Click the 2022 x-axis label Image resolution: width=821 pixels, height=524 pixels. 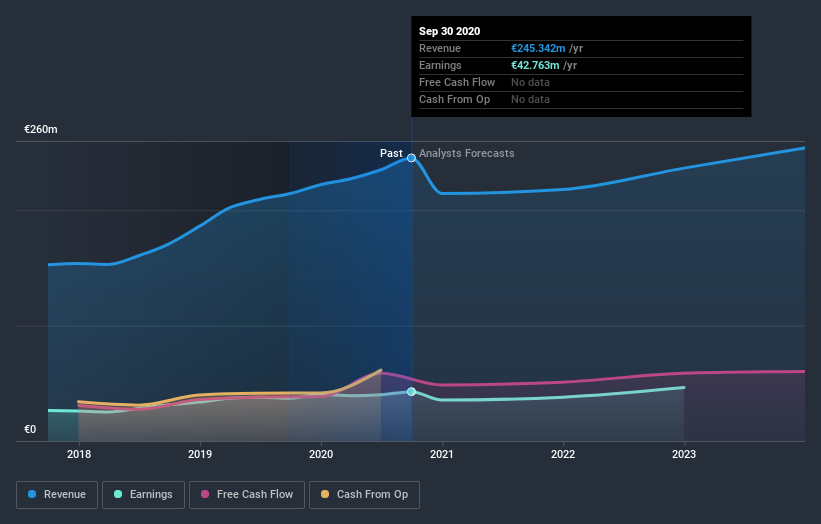coord(563,454)
